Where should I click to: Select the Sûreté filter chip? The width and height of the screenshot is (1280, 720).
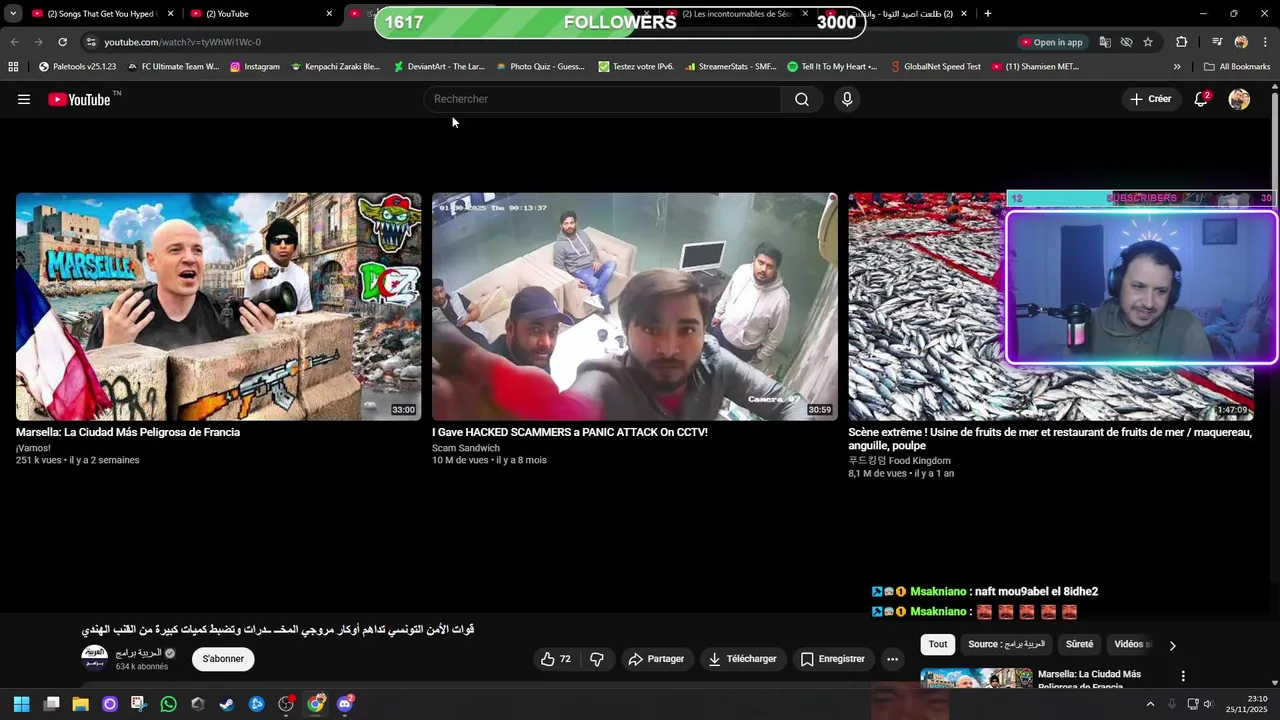point(1079,645)
